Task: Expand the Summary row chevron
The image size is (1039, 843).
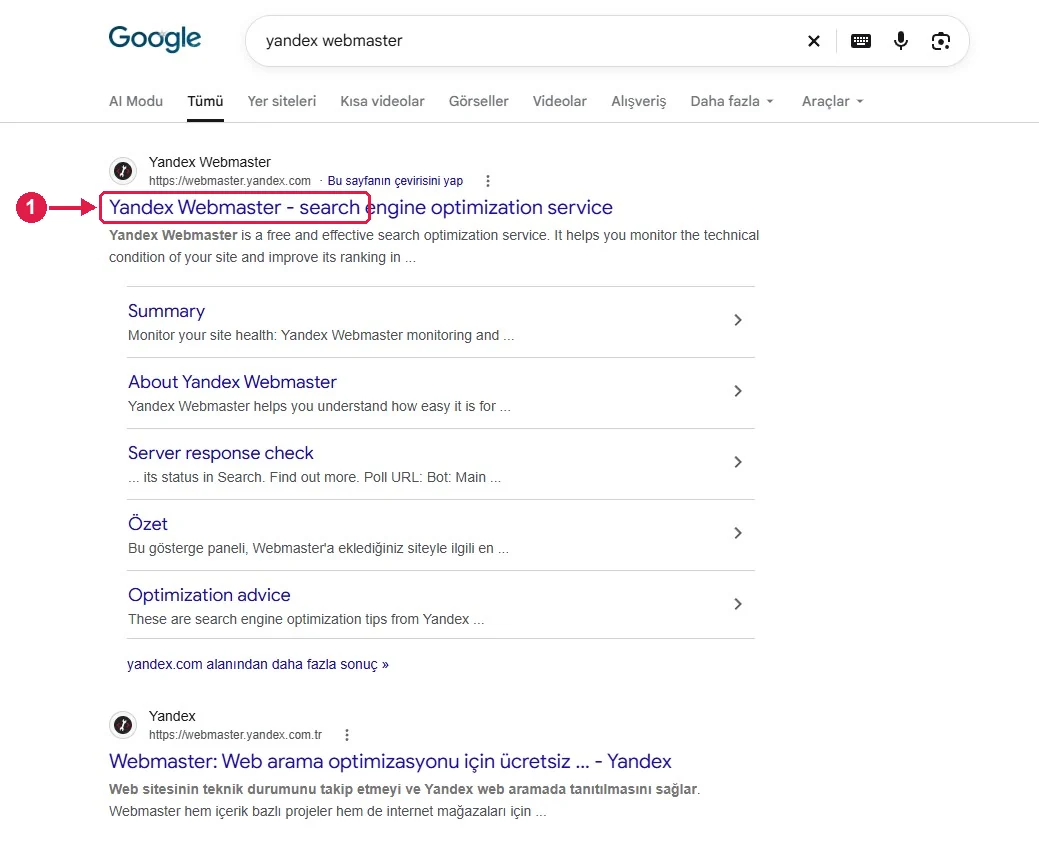Action: point(738,320)
